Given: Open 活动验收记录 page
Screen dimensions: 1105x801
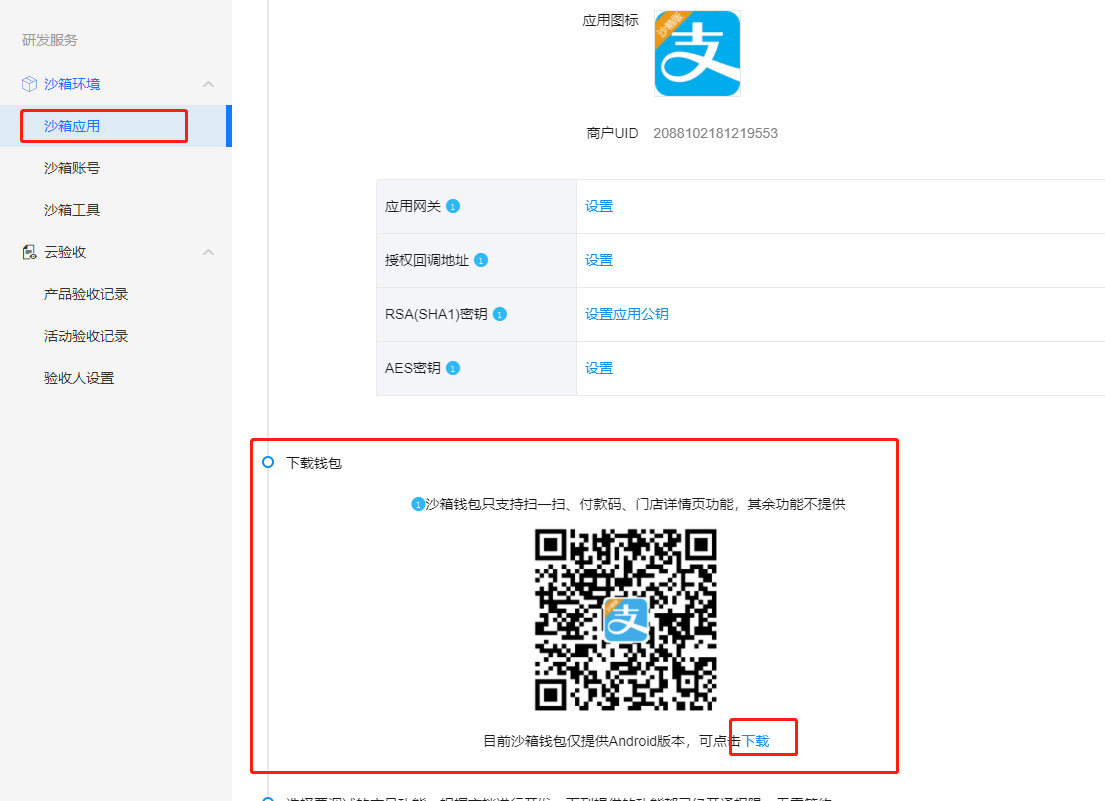Looking at the screenshot, I should pos(116,336).
